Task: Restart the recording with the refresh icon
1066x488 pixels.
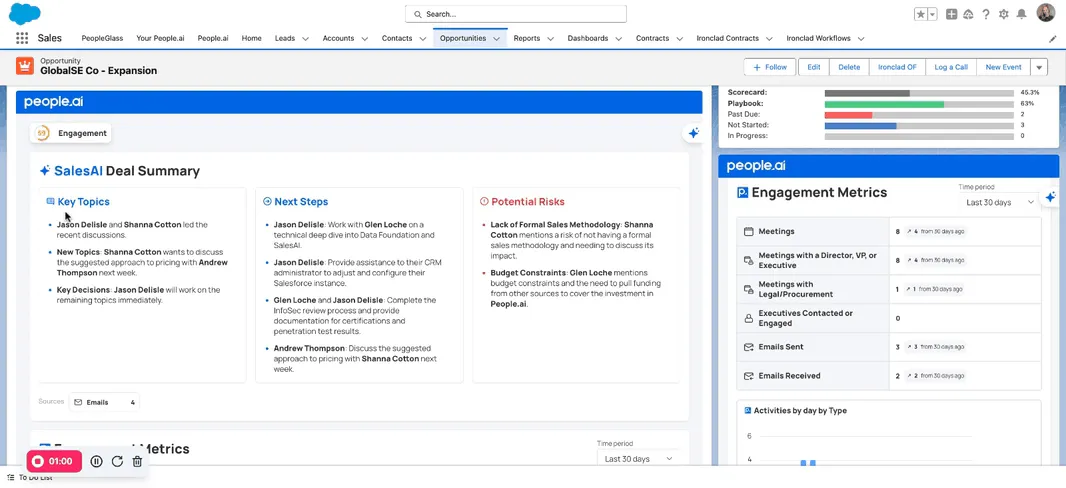Action: click(117, 461)
